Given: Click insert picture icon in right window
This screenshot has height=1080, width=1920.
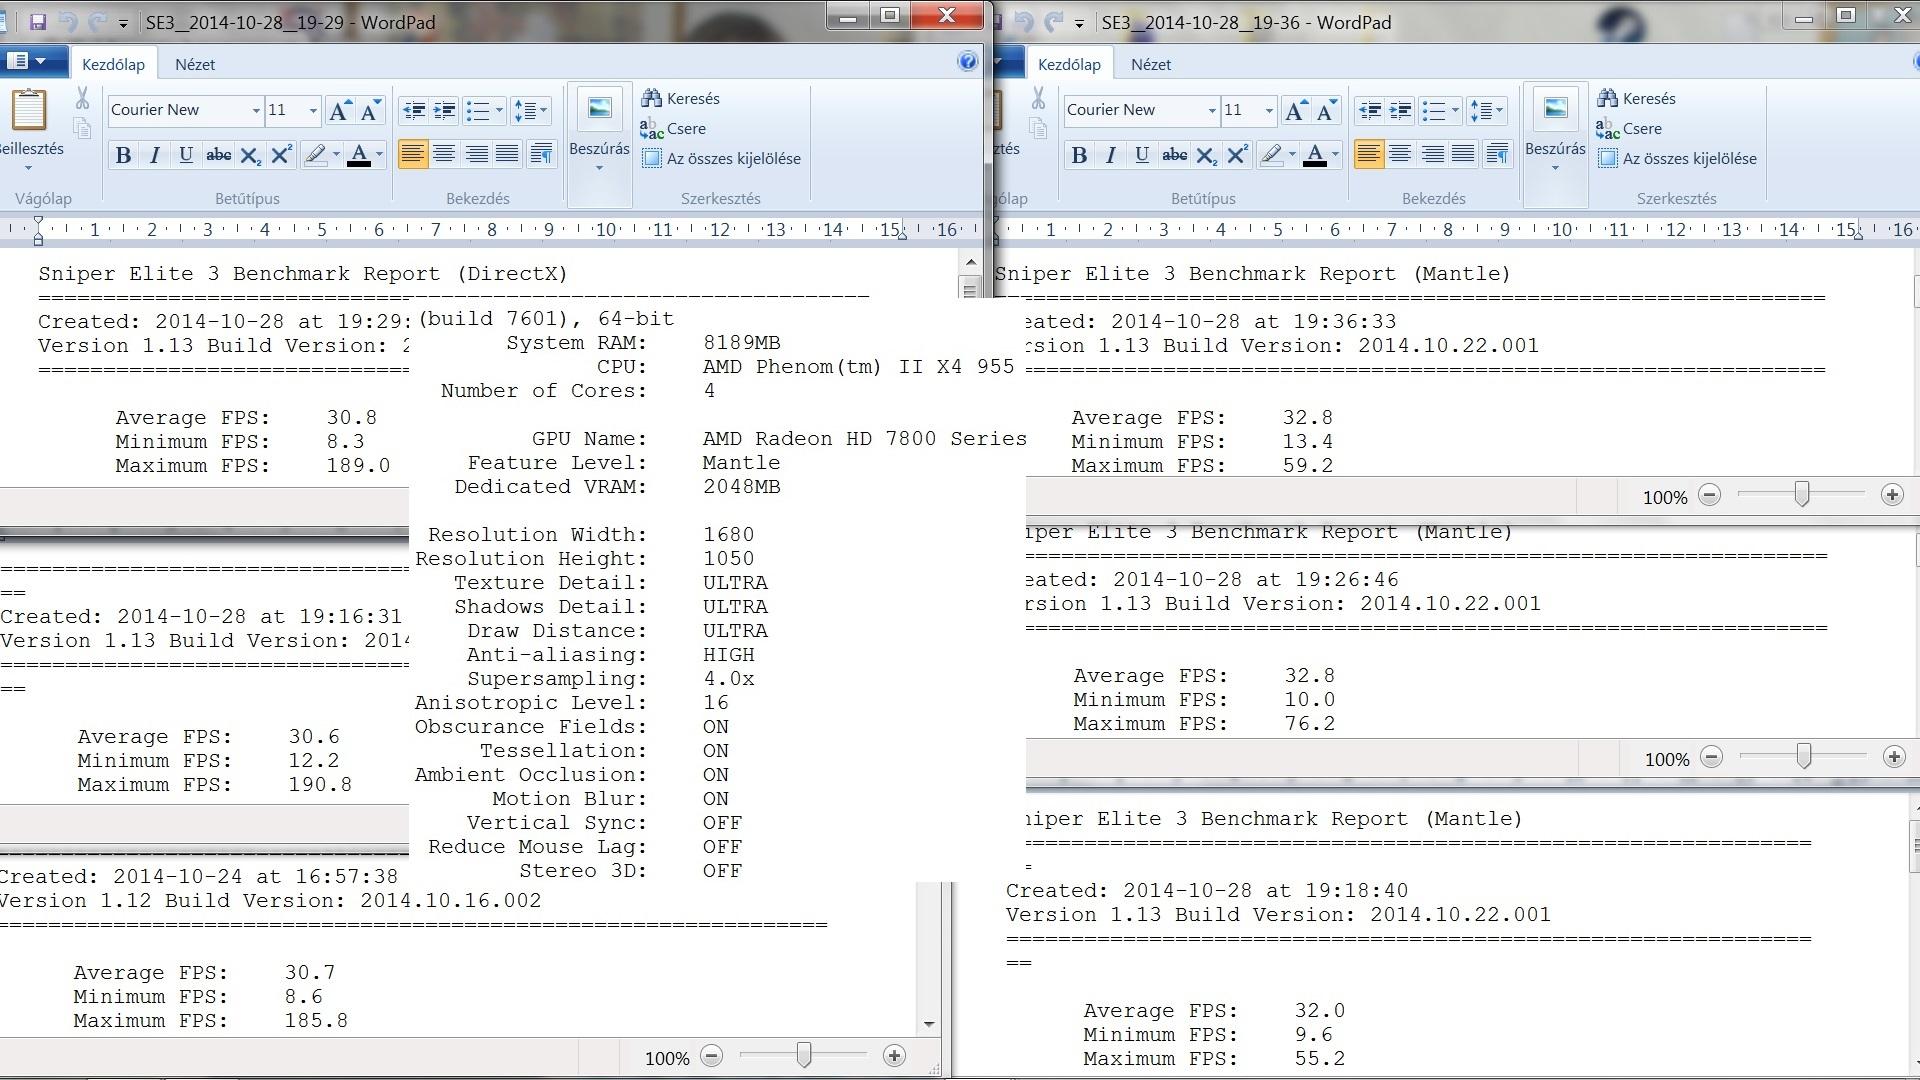Looking at the screenshot, I should pyautogui.click(x=1555, y=109).
